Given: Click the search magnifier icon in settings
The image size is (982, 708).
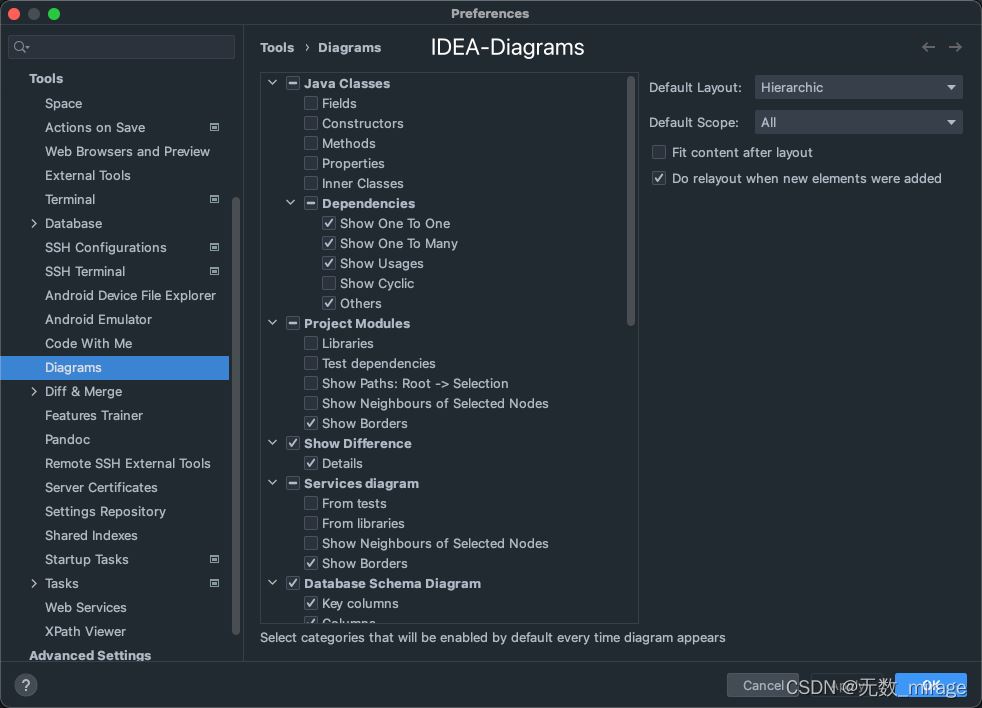Looking at the screenshot, I should point(21,47).
